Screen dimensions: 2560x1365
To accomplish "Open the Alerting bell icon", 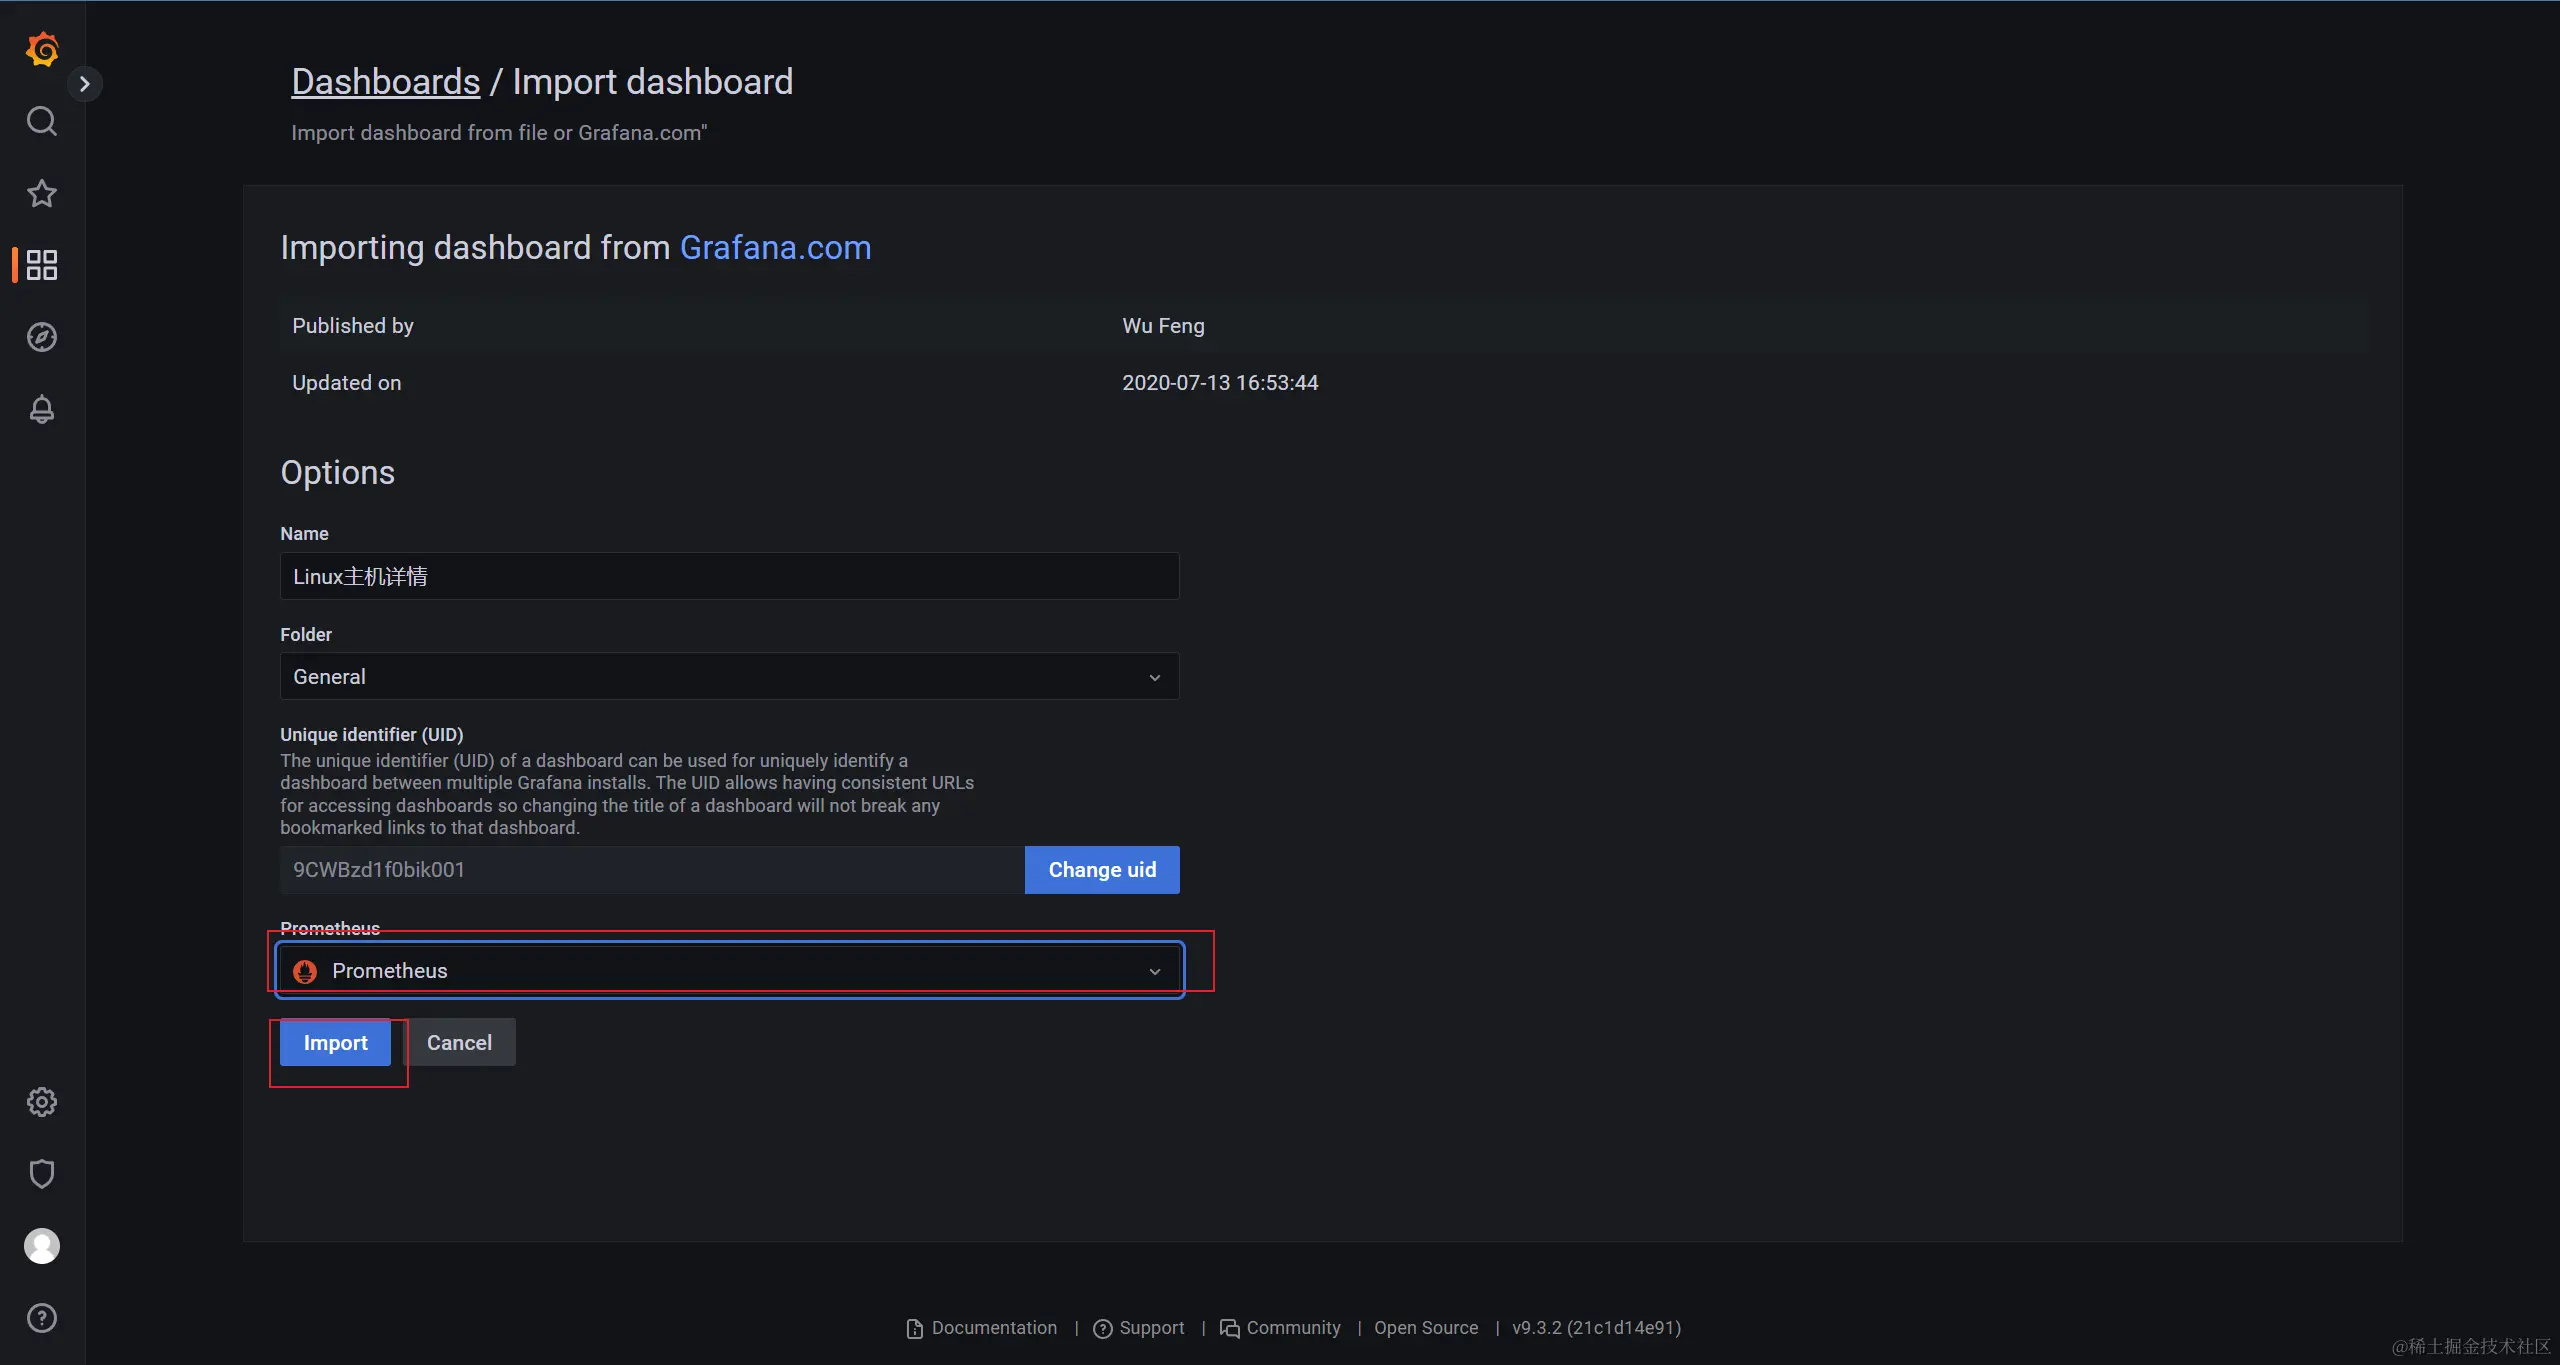I will point(42,409).
